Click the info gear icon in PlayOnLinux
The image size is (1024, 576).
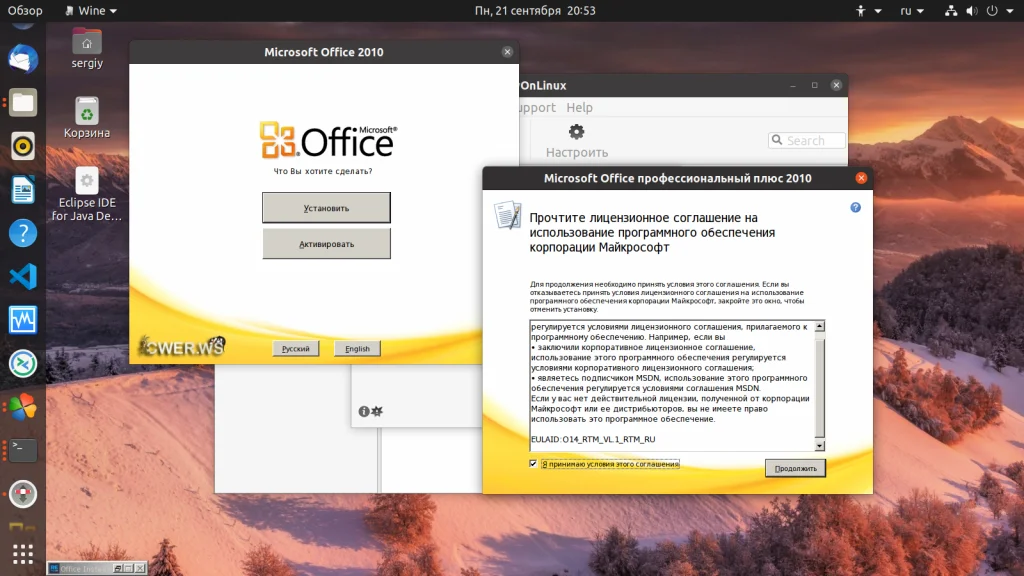point(370,411)
